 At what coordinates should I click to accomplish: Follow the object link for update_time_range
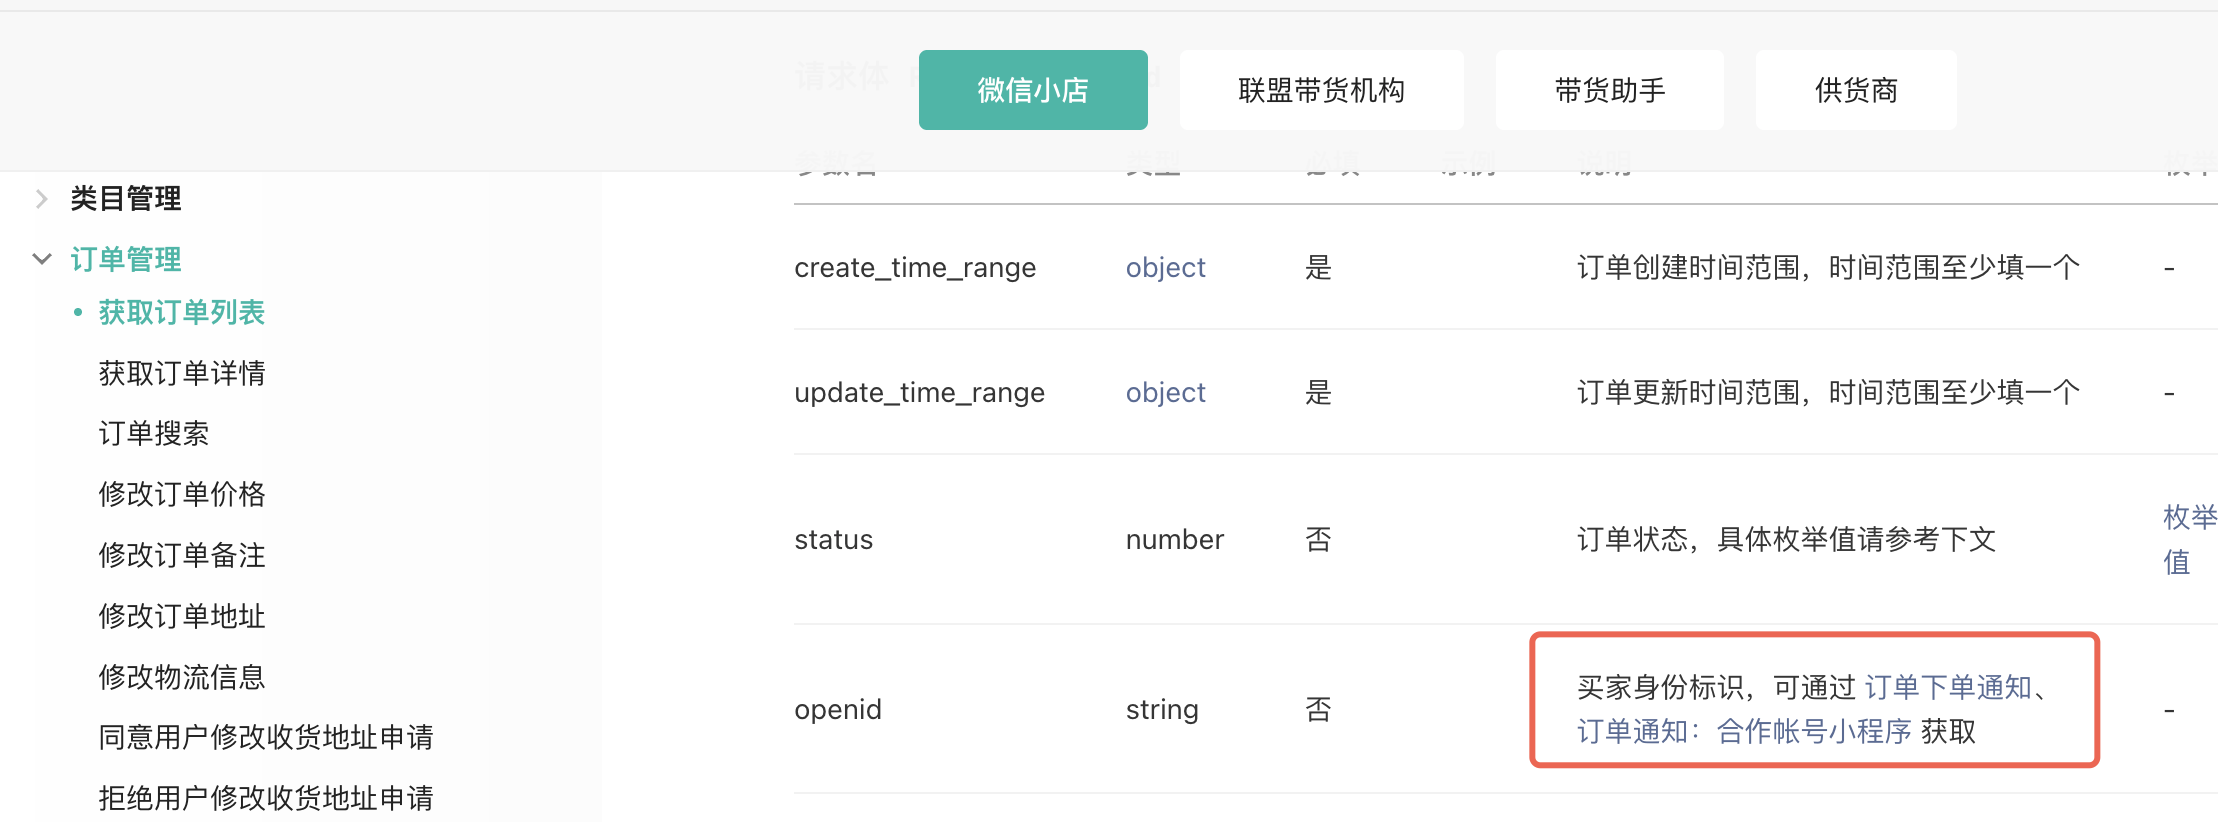[x=1166, y=393]
